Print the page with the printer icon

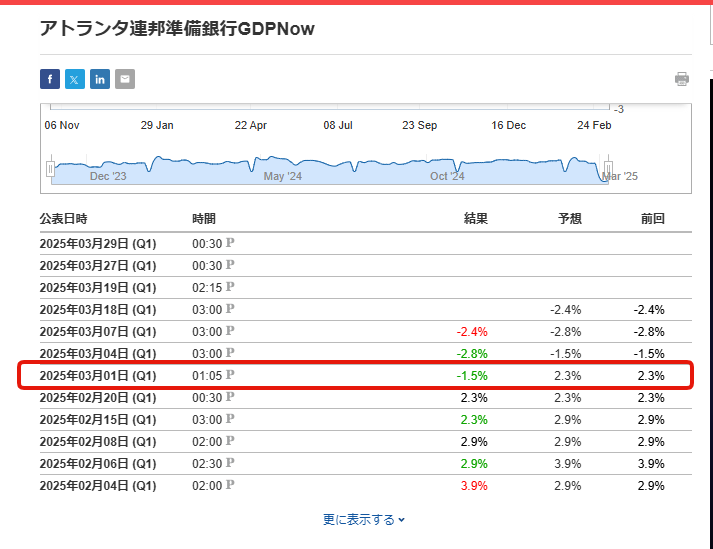pos(682,79)
